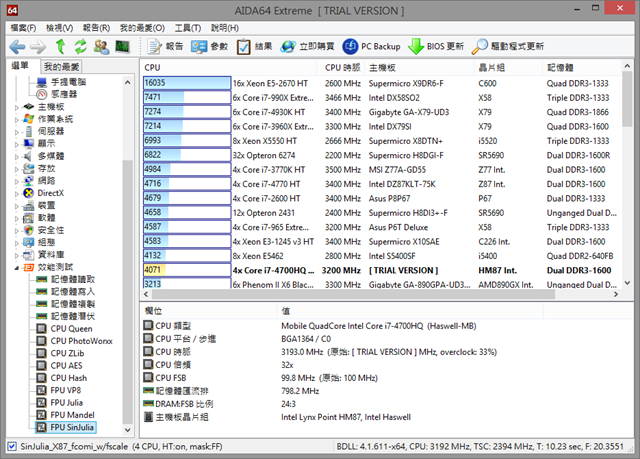Open PC Backup from the toolbar
The height and width of the screenshot is (459, 640).
point(371,47)
